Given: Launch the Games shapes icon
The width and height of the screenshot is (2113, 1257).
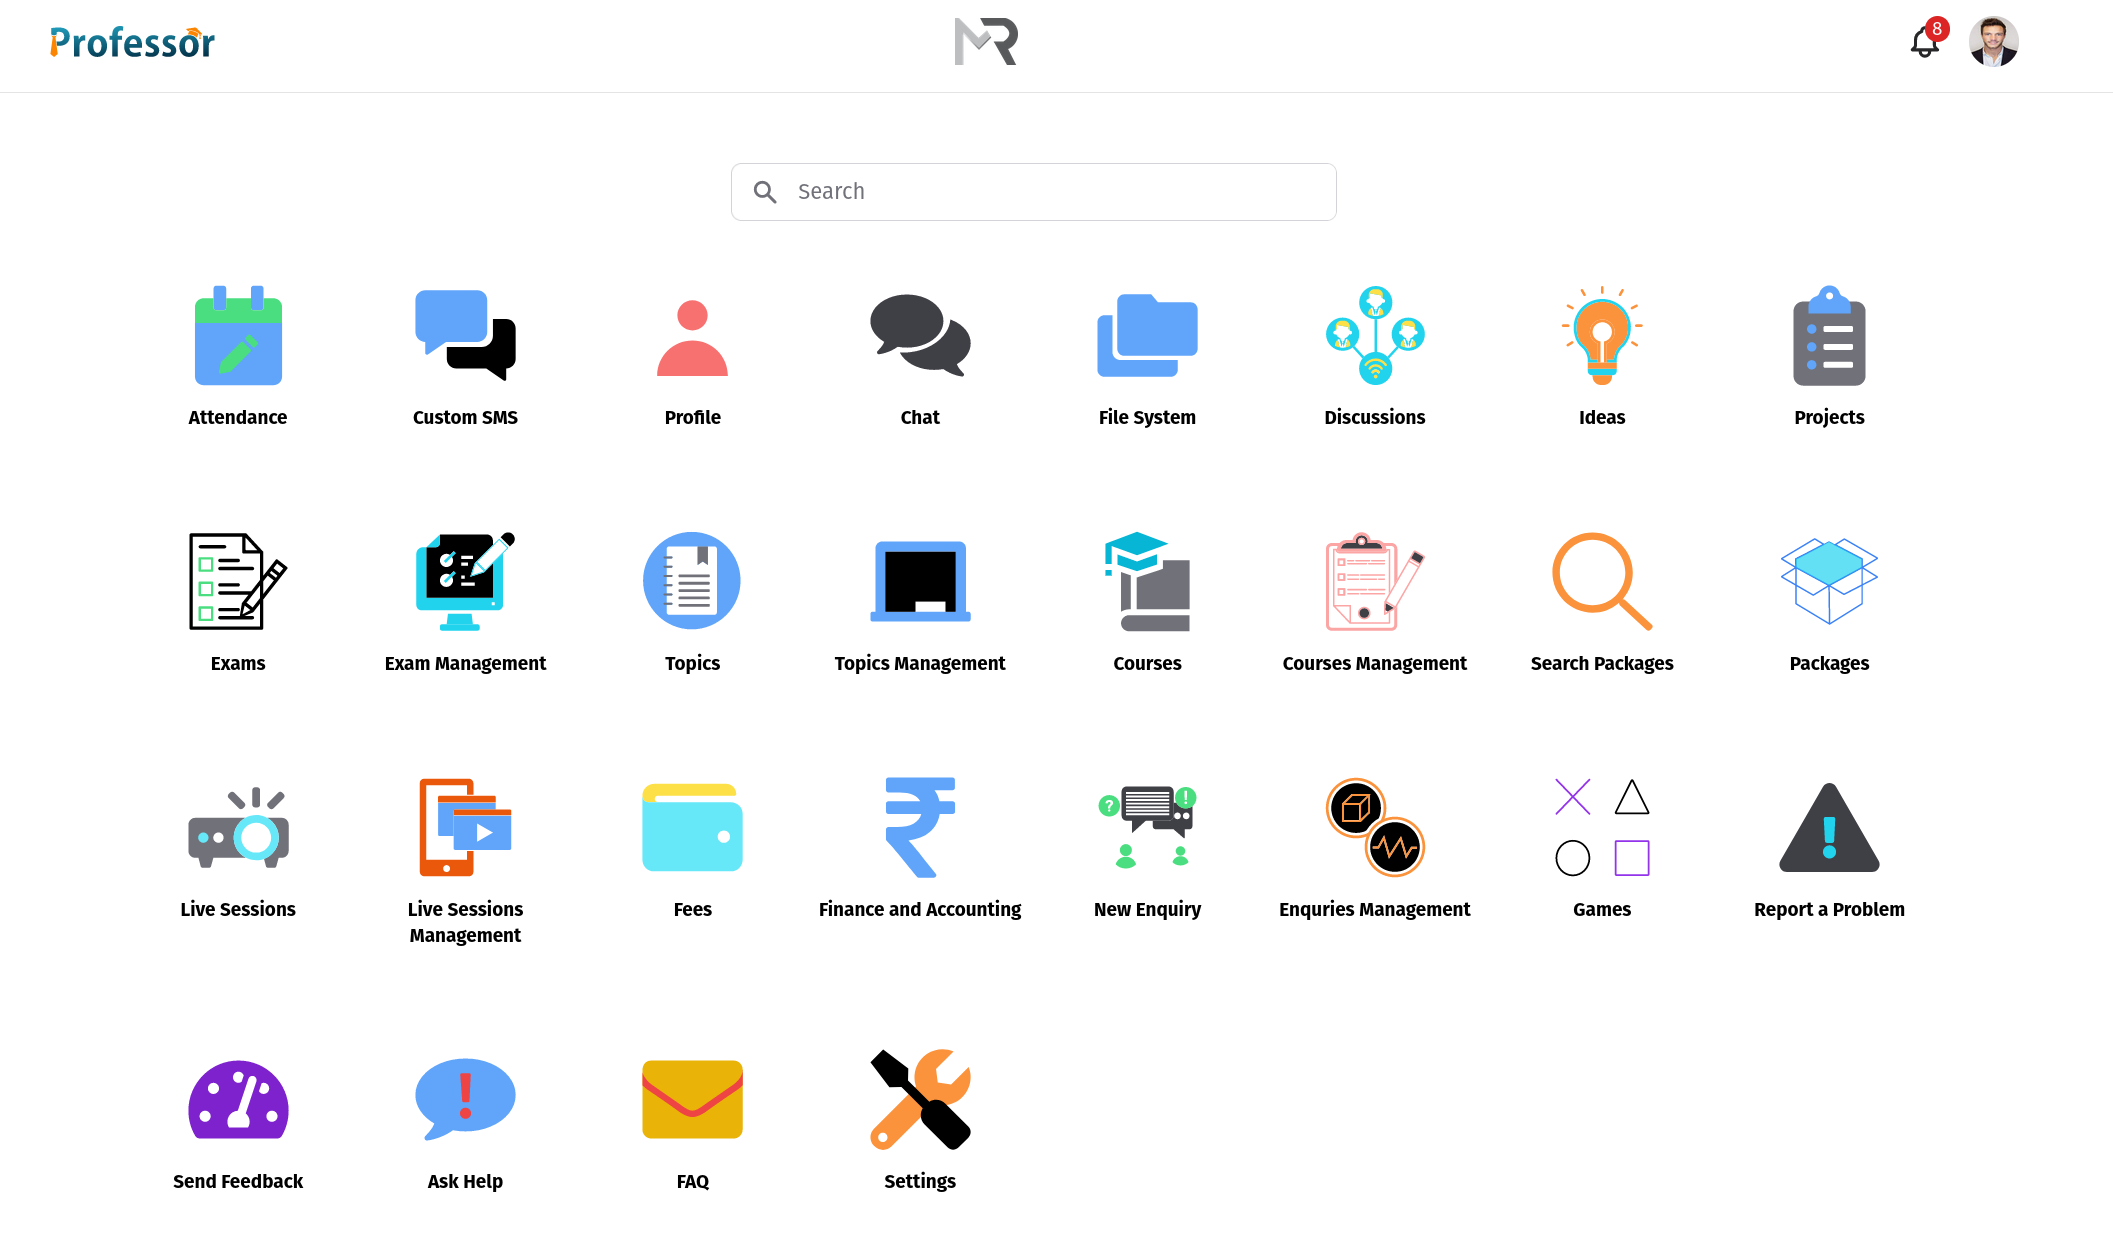Looking at the screenshot, I should point(1602,828).
